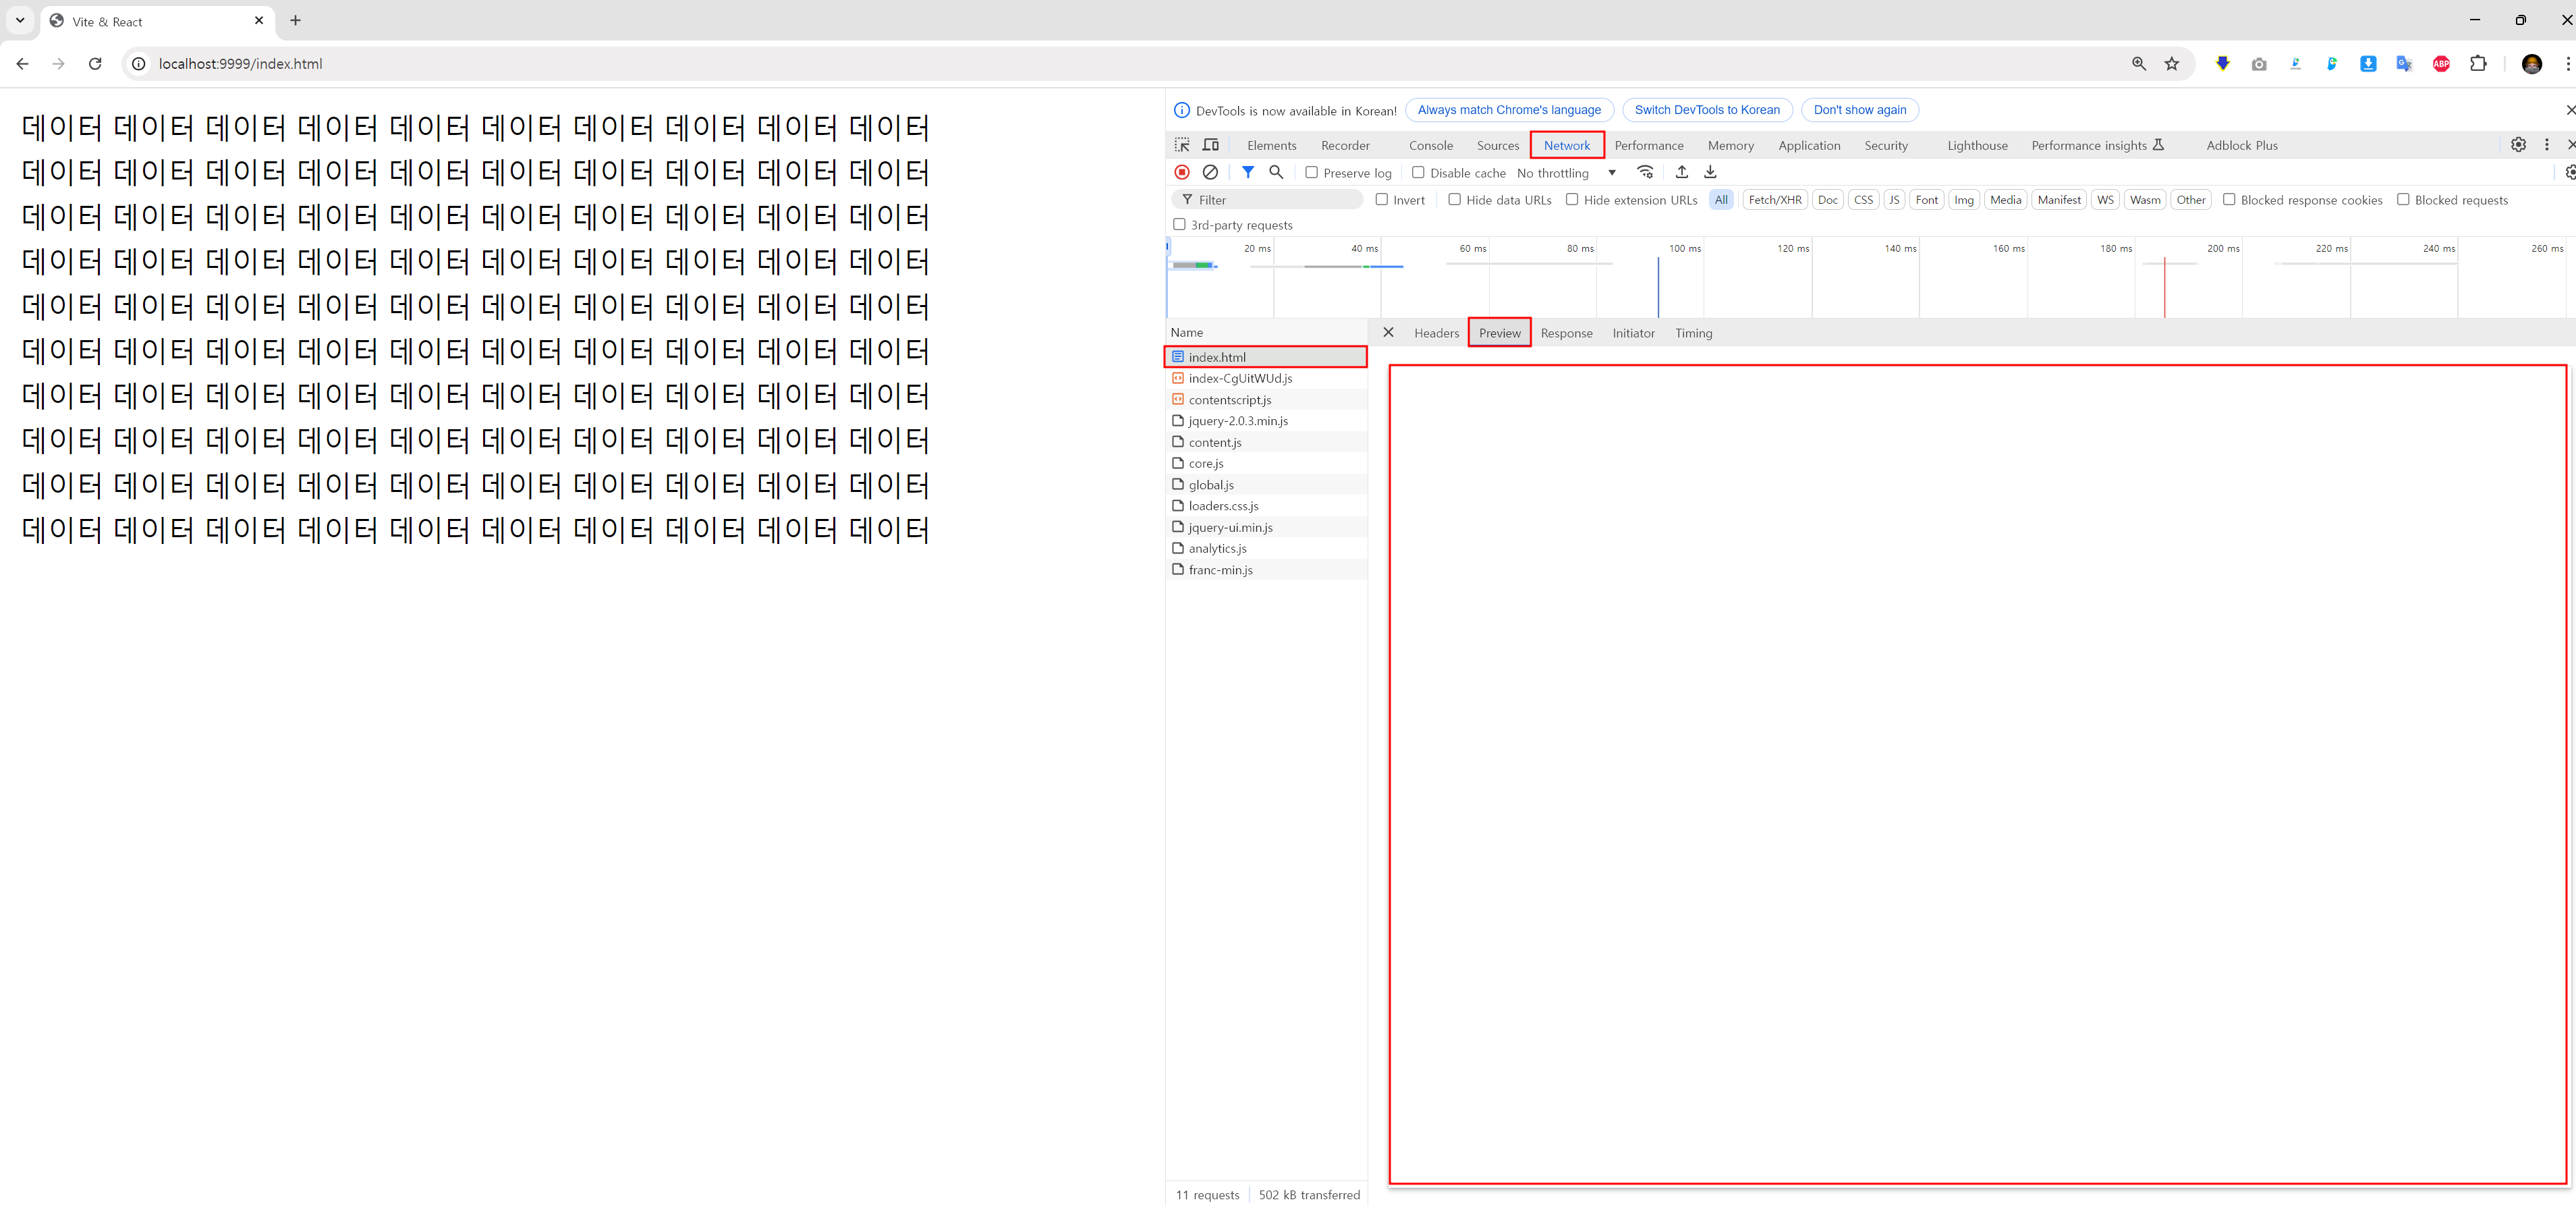Open the tab search chevron dropdown

point(20,20)
